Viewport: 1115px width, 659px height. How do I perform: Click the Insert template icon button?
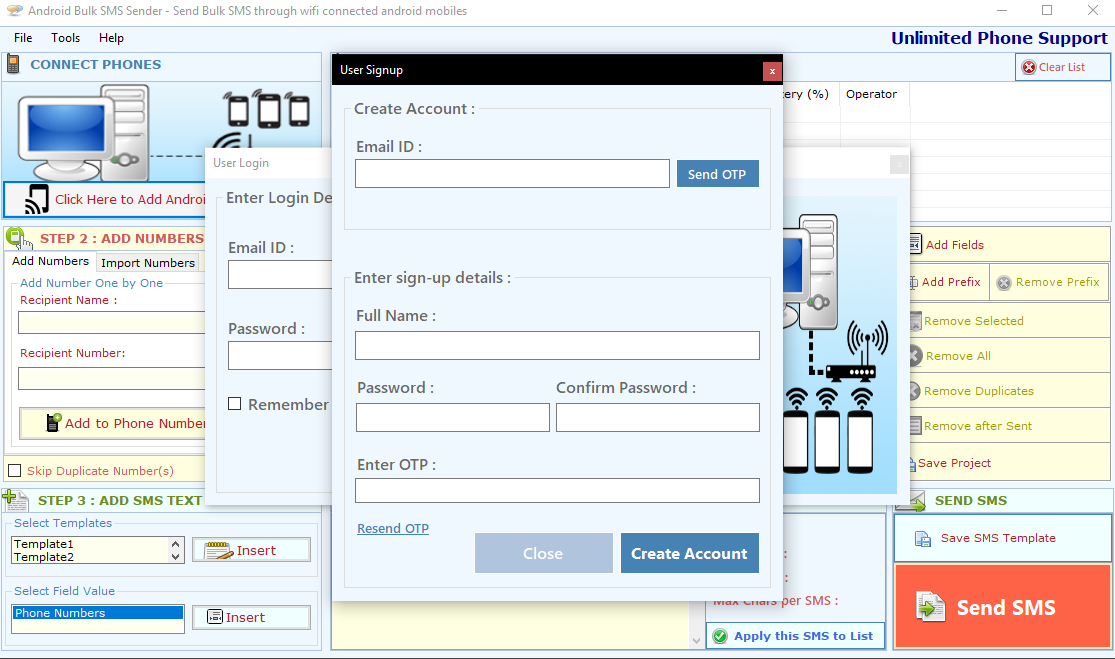click(x=217, y=551)
